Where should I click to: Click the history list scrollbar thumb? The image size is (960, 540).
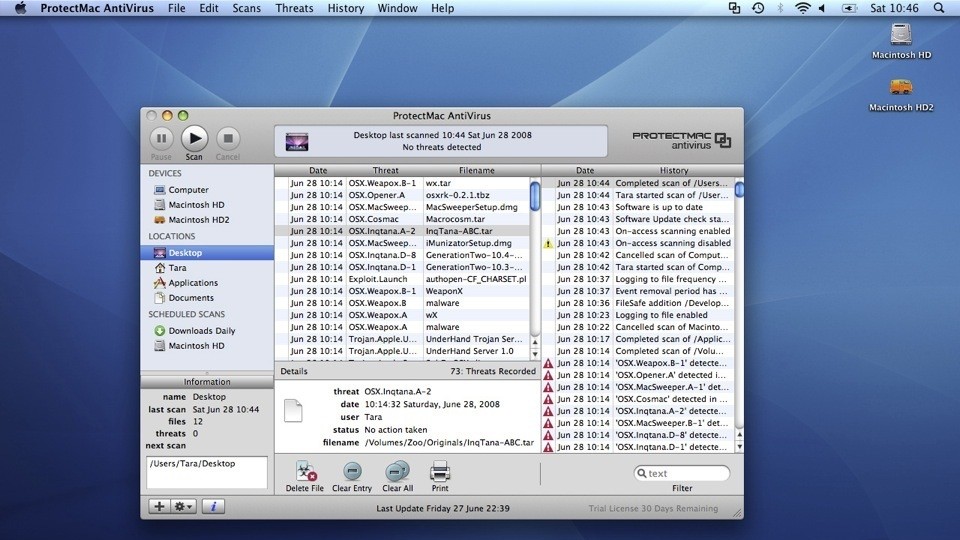[x=739, y=189]
